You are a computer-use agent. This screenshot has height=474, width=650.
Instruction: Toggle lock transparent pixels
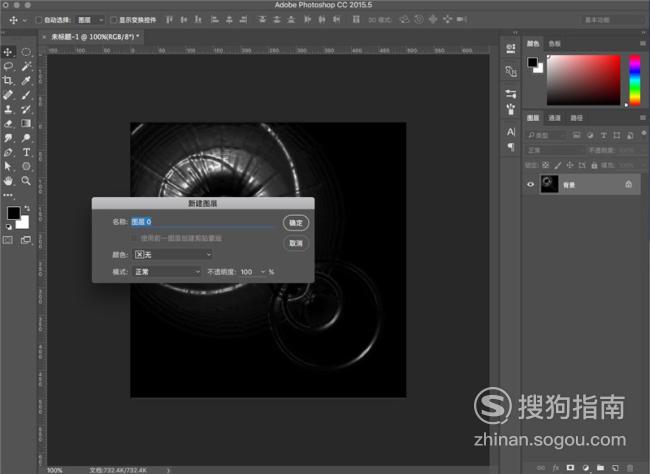coord(546,165)
